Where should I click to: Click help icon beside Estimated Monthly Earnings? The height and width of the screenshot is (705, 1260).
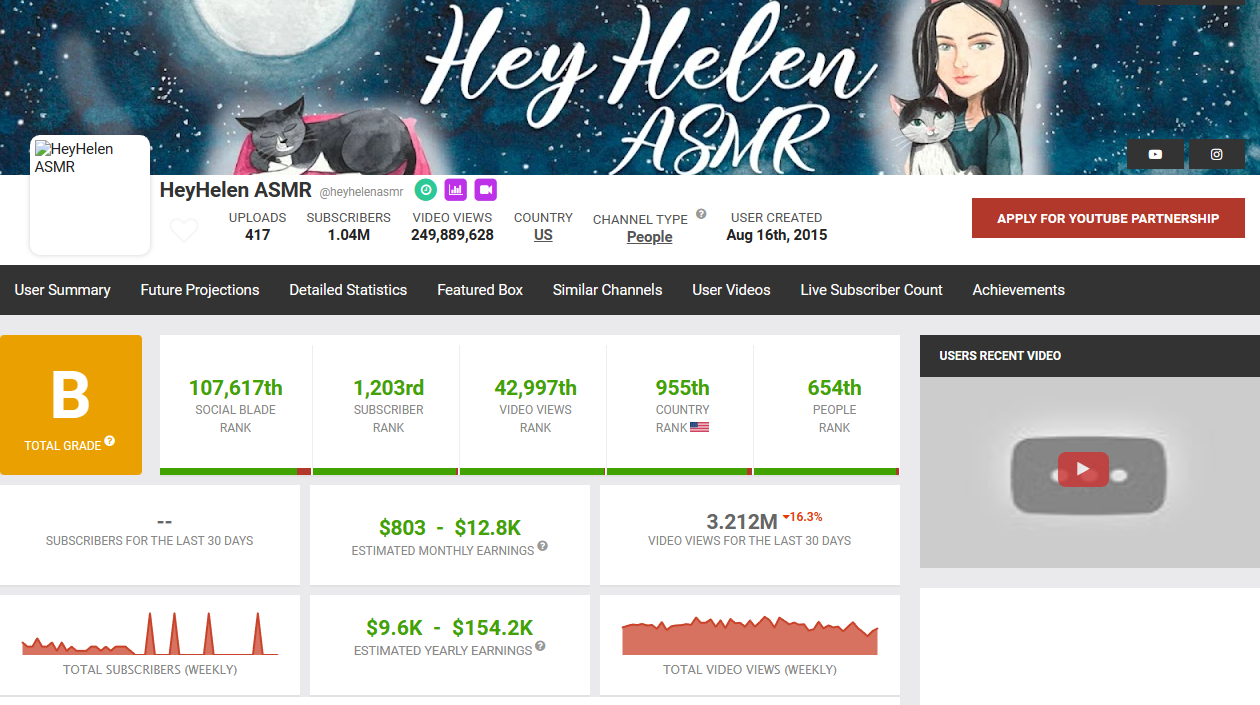click(542, 546)
